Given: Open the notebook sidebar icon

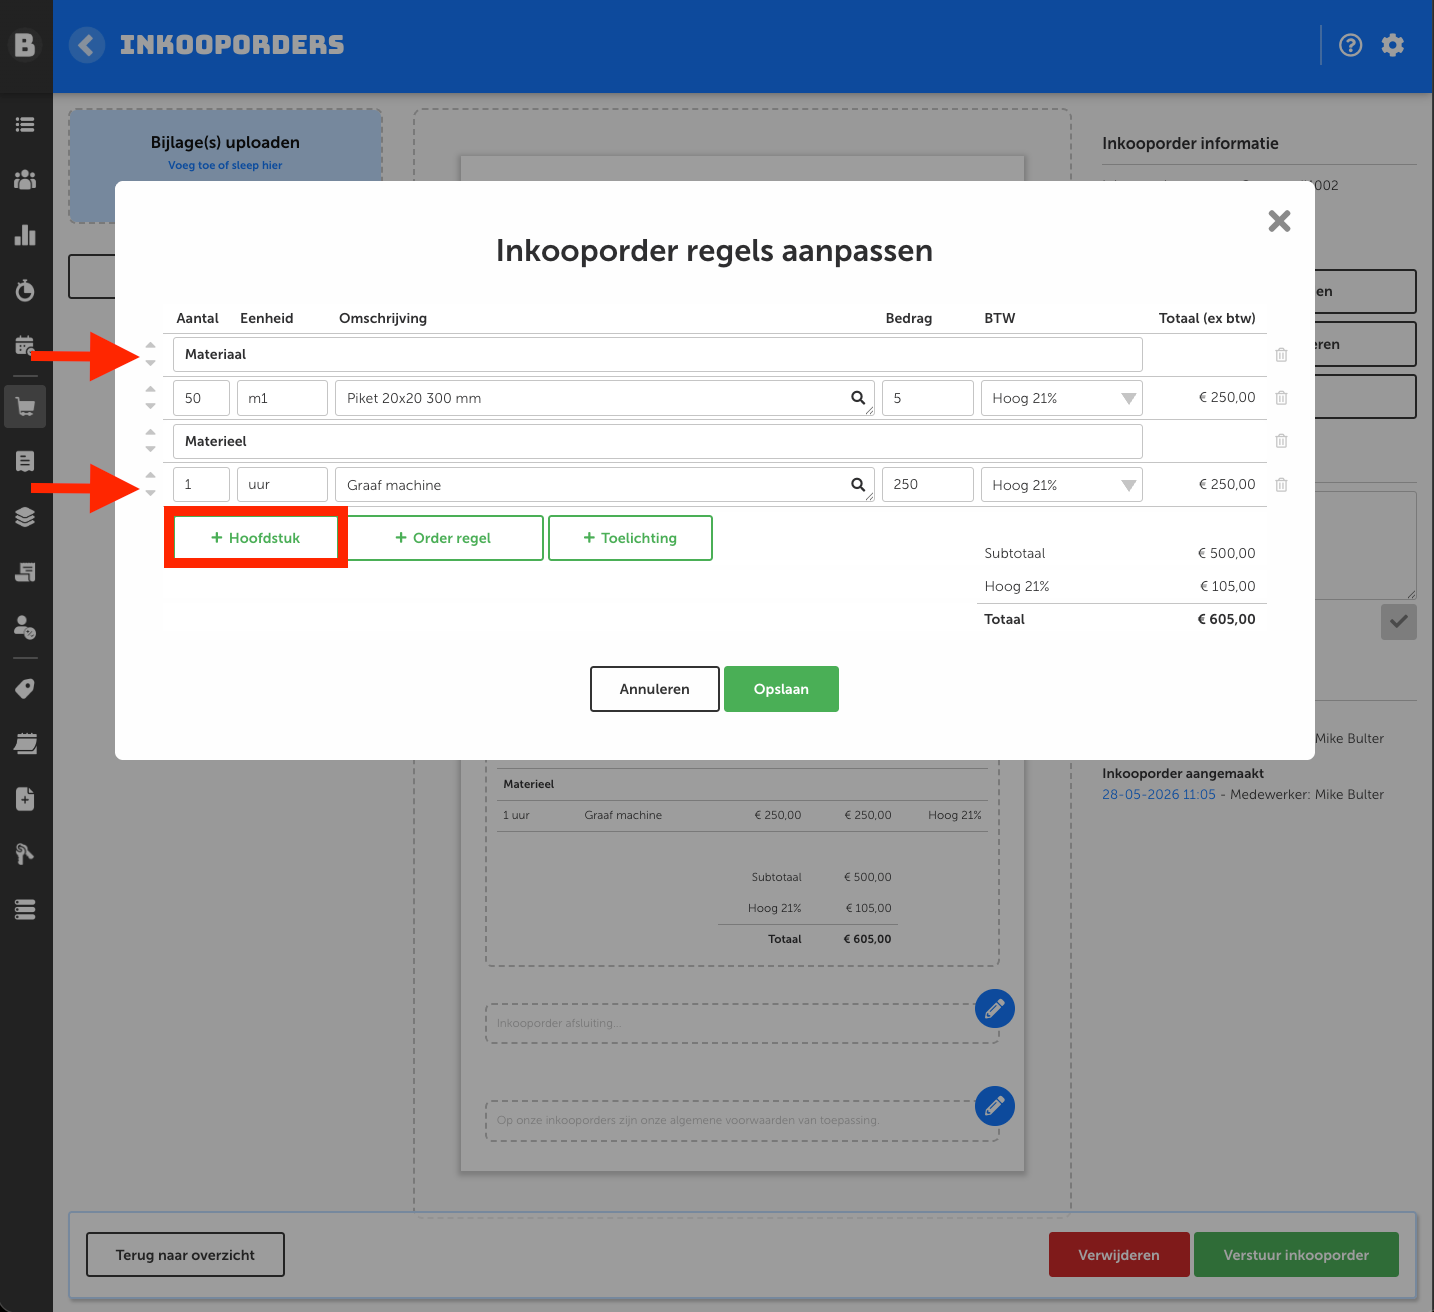Looking at the screenshot, I should tap(25, 744).
